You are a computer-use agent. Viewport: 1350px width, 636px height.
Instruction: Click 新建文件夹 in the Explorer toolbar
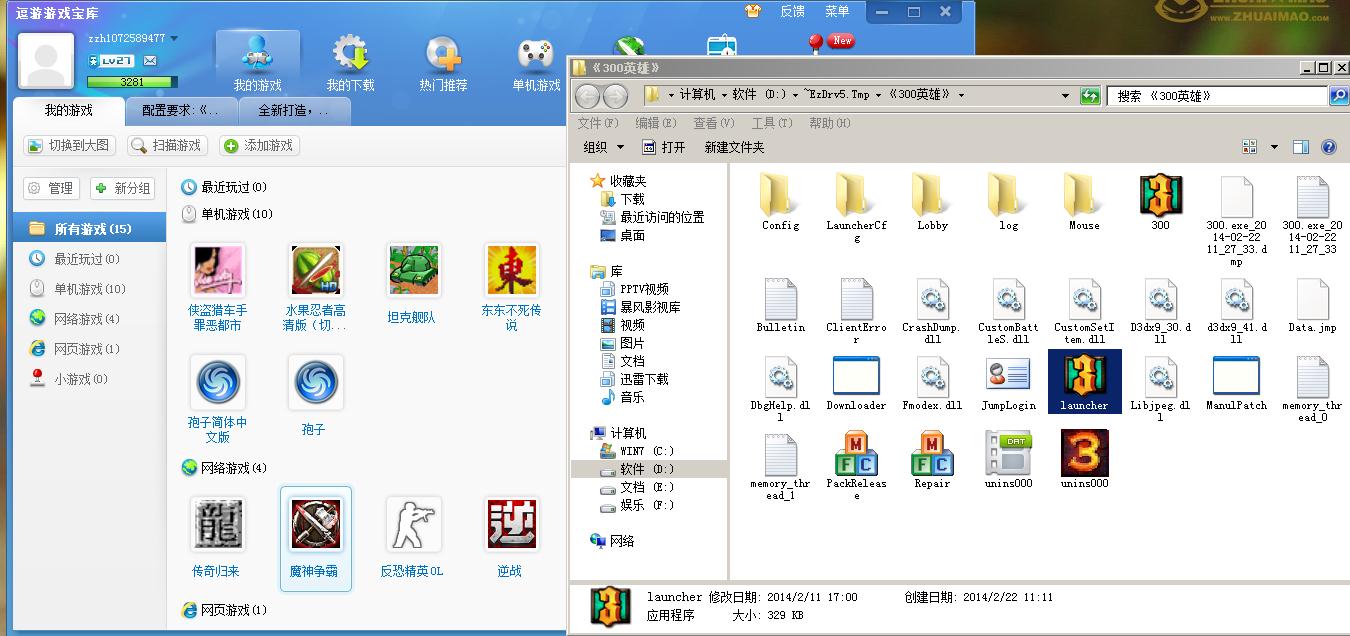(x=734, y=147)
